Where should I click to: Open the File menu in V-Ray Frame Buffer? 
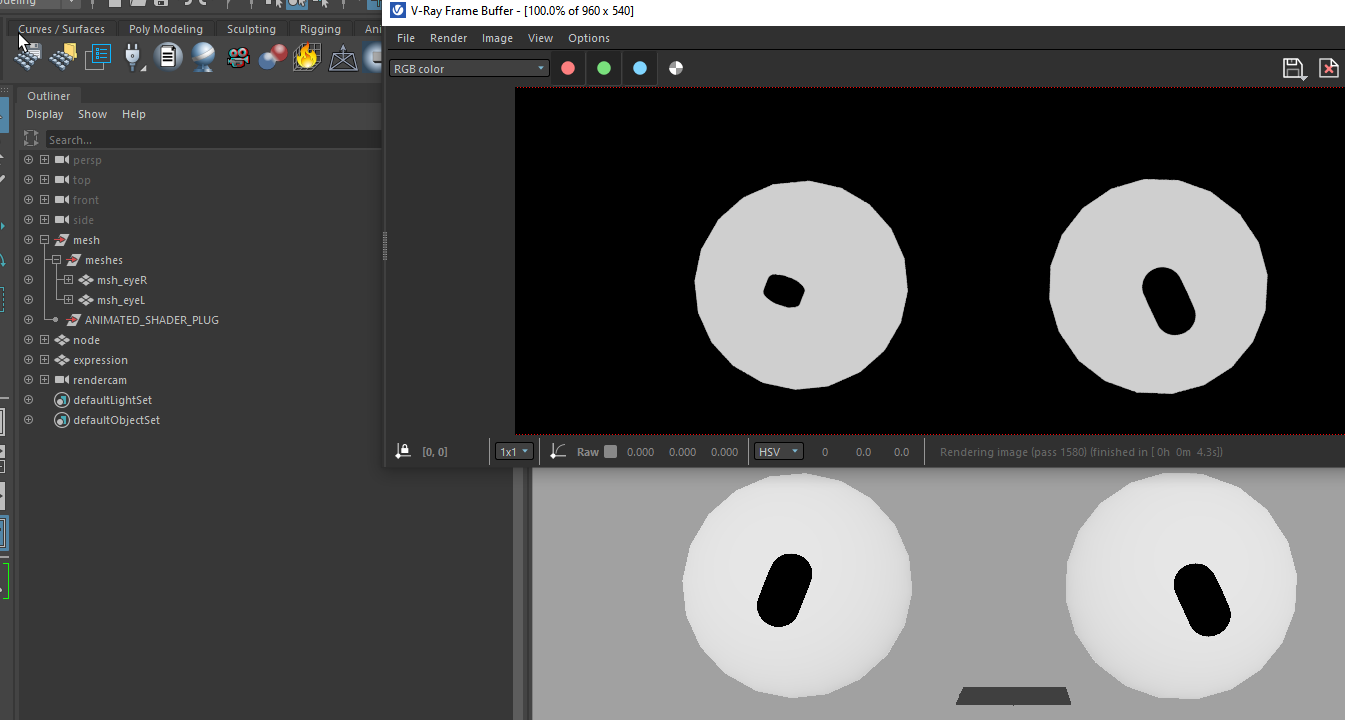coord(406,38)
